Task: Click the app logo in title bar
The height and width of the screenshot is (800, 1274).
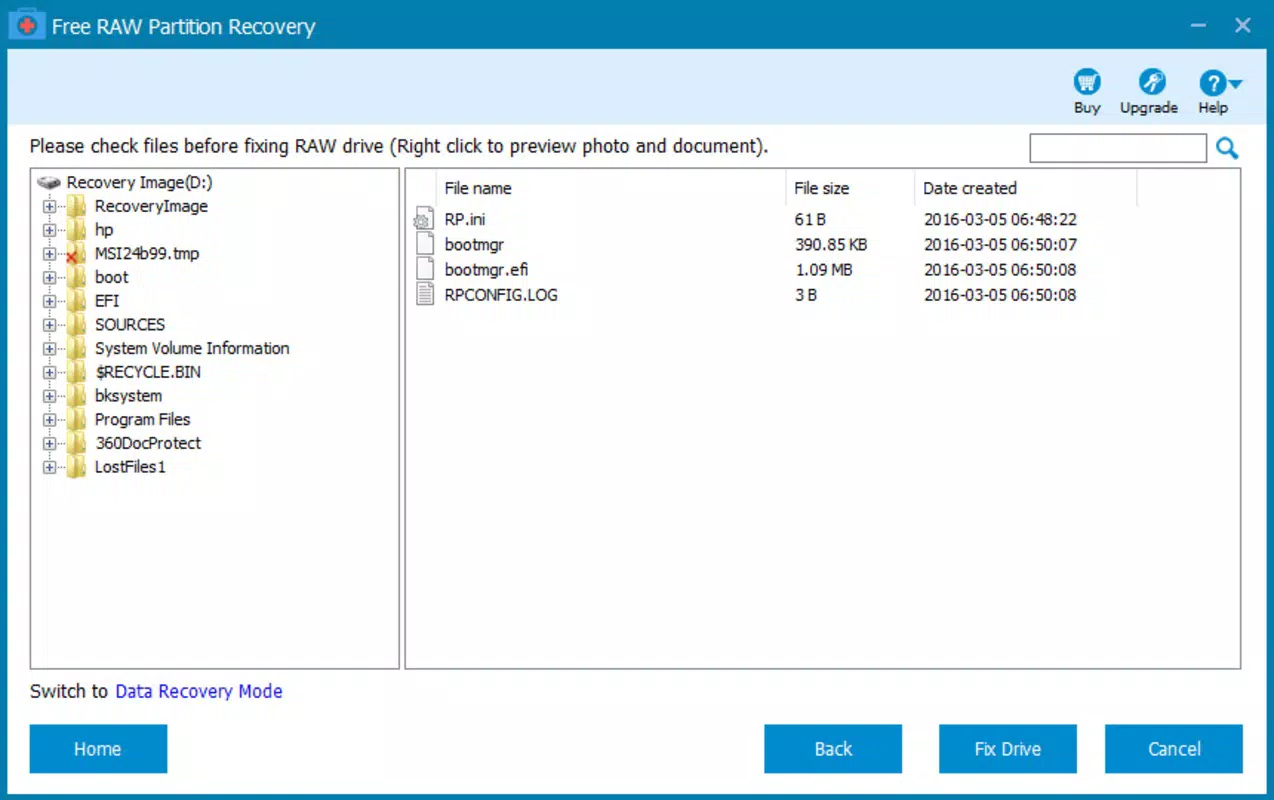Action: pyautogui.click(x=26, y=26)
